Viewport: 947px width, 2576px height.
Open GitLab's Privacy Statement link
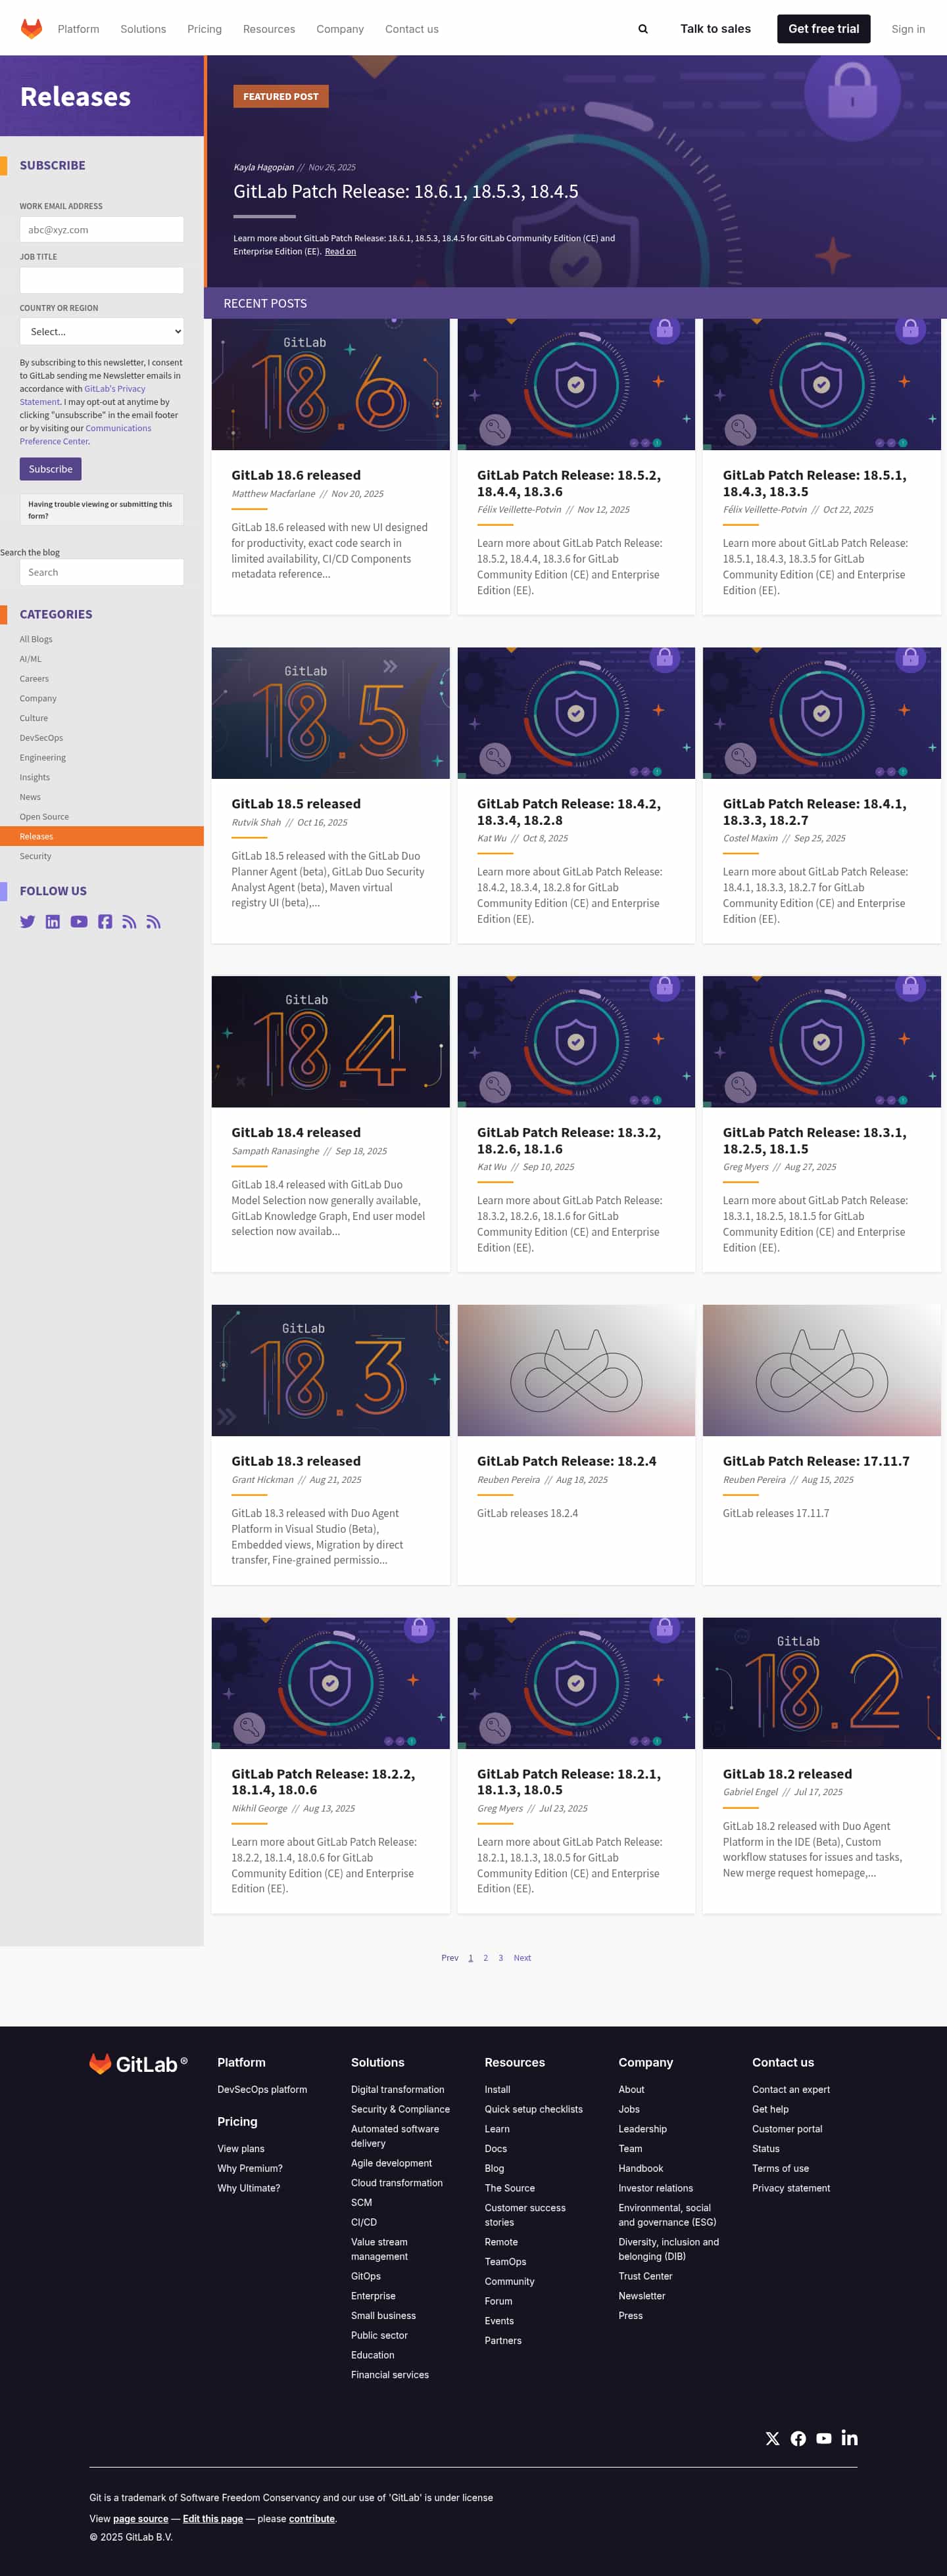(x=82, y=395)
